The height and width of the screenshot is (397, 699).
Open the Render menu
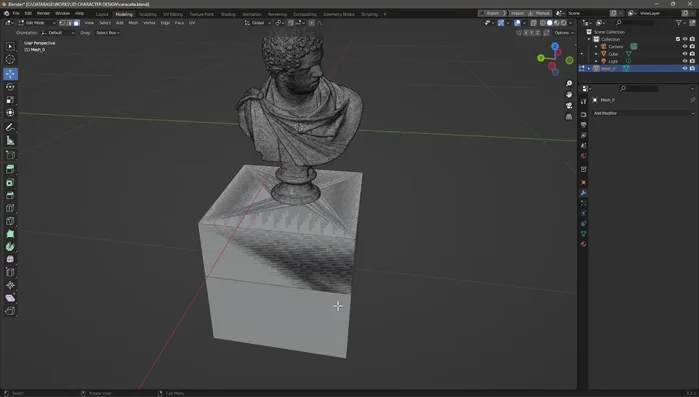[x=43, y=13]
